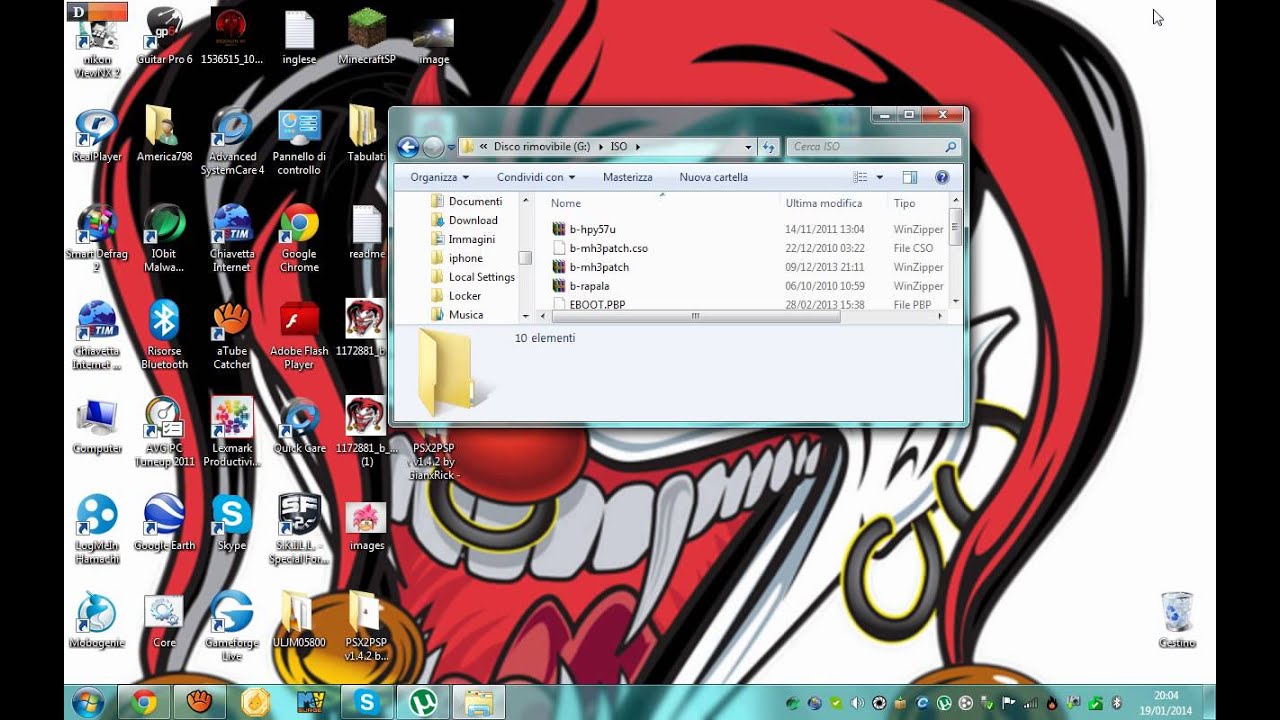Select the IObit Malware desktop shortcut
The height and width of the screenshot is (720, 1280).
165,238
